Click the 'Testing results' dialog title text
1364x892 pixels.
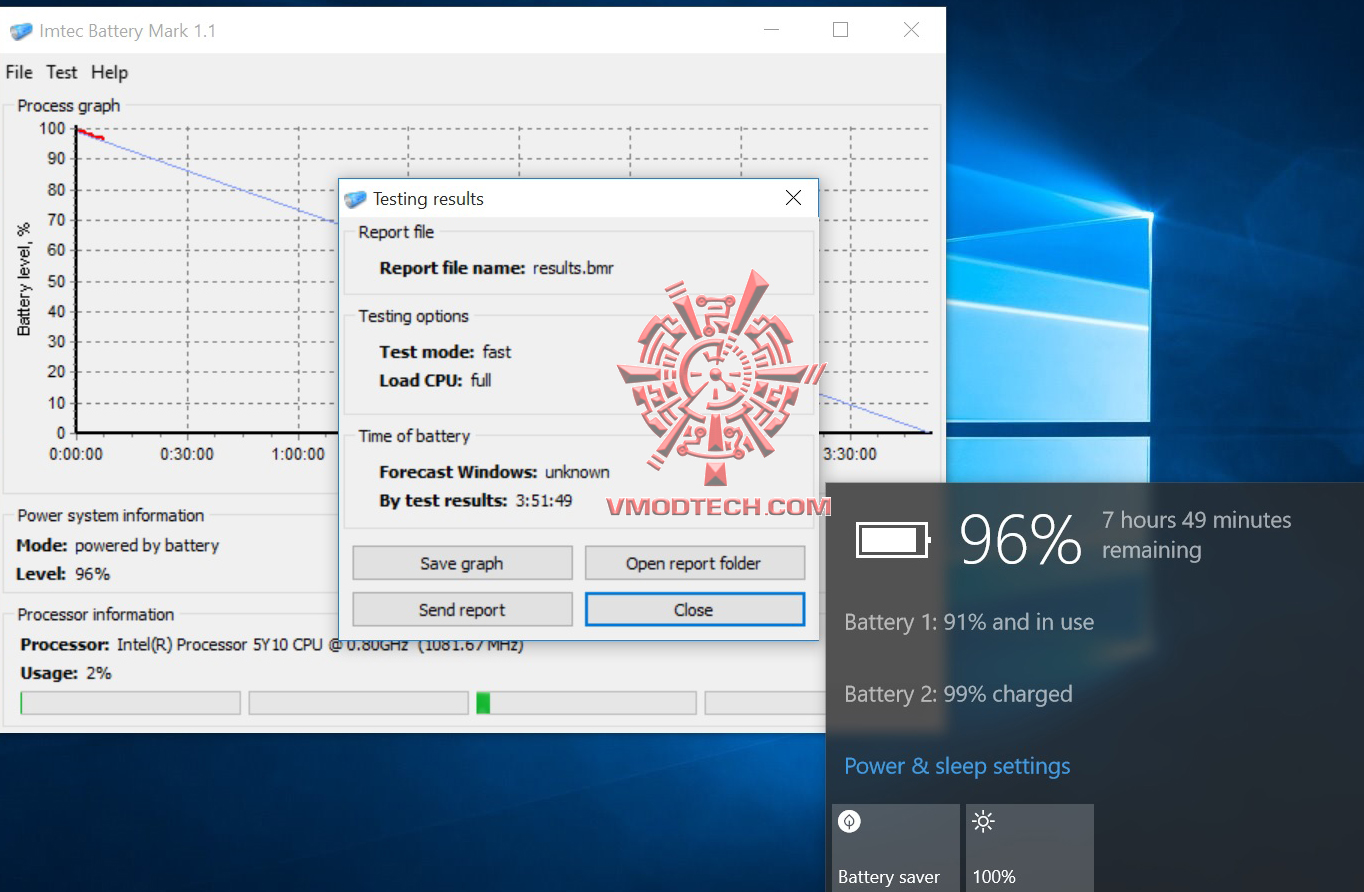coord(428,199)
